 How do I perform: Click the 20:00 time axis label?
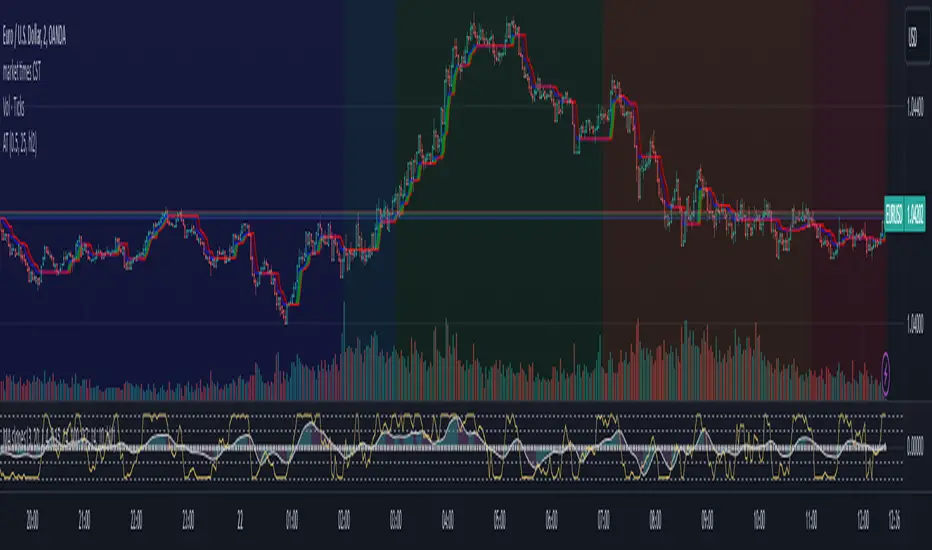33,521
